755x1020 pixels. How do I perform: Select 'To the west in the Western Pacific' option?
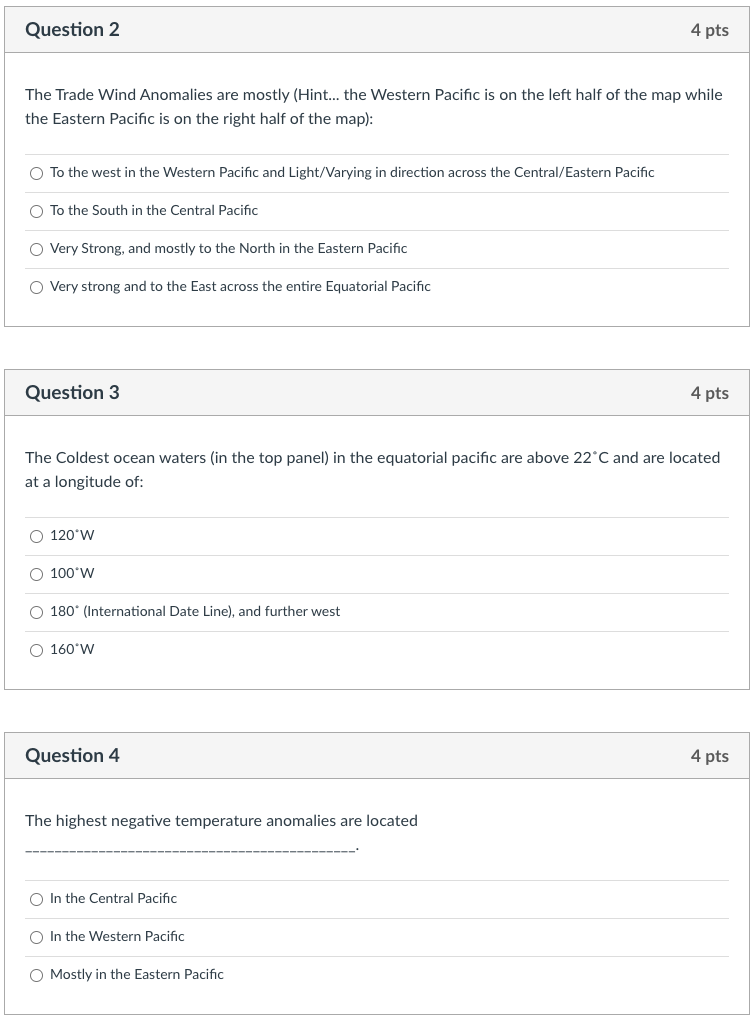point(36,173)
